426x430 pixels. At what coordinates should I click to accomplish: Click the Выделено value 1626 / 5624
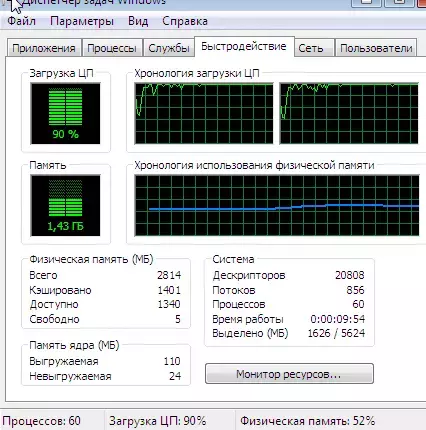[336, 333]
